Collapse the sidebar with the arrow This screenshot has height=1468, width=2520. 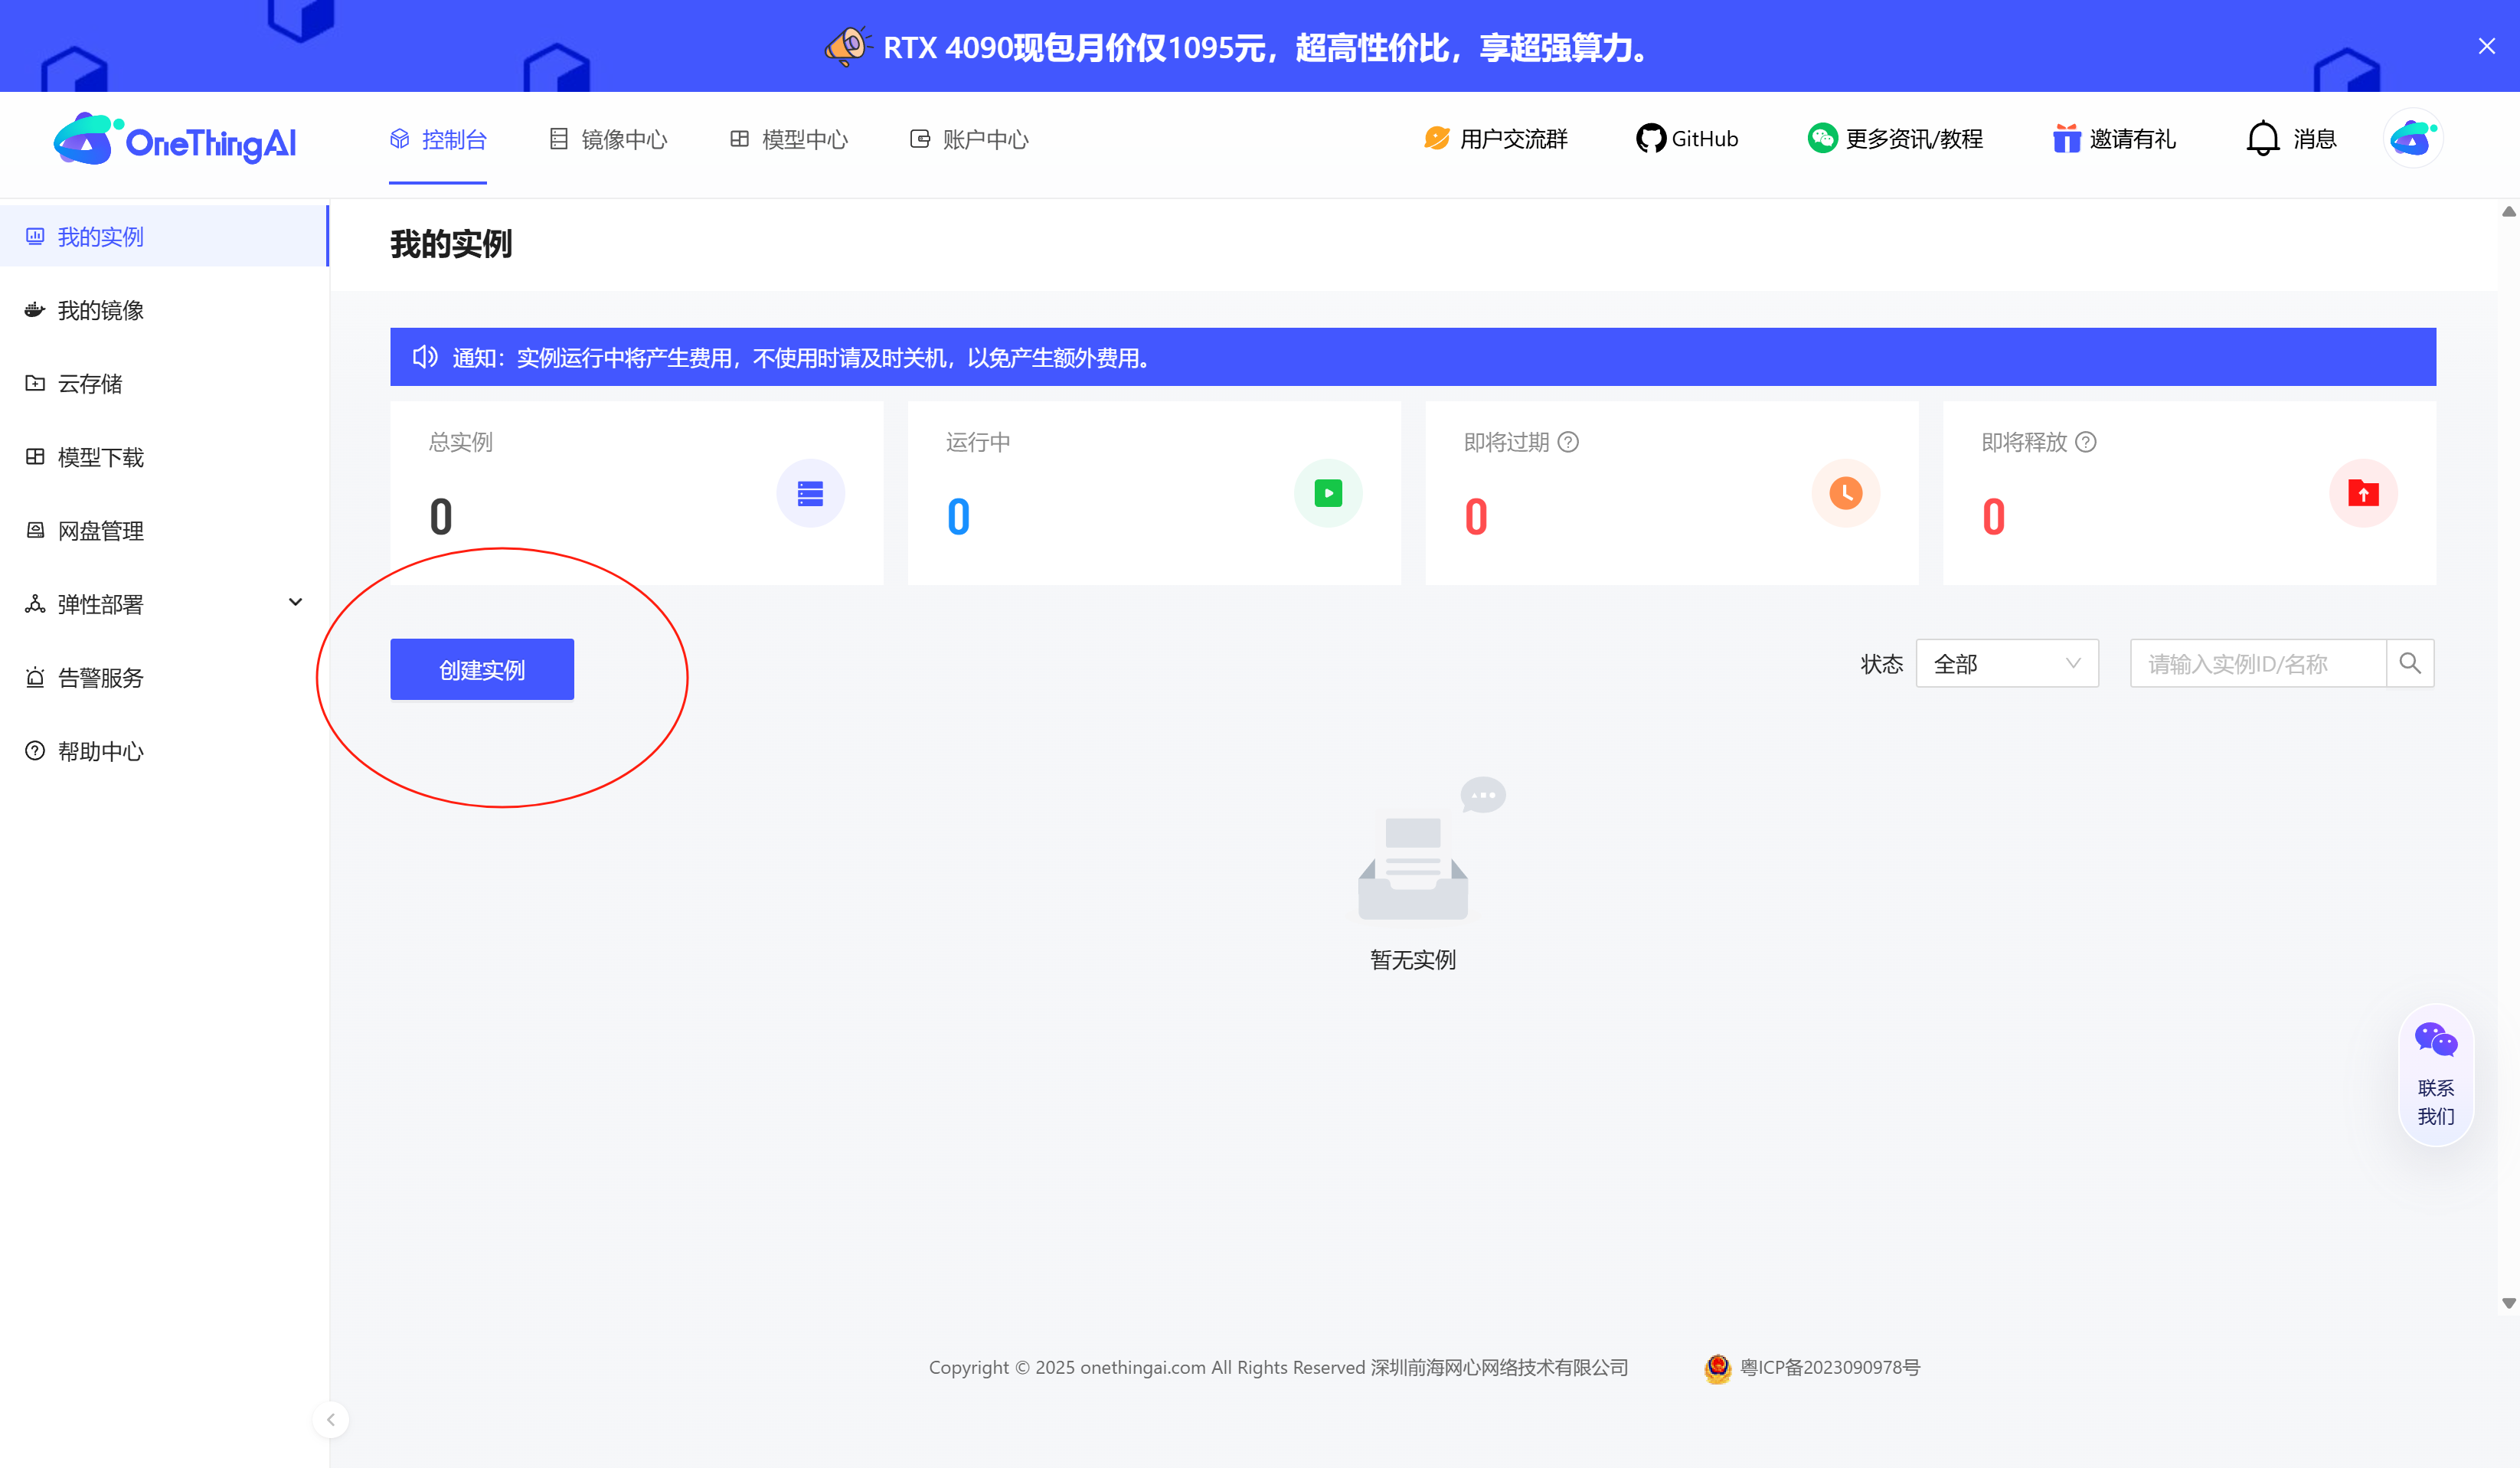click(x=331, y=1419)
